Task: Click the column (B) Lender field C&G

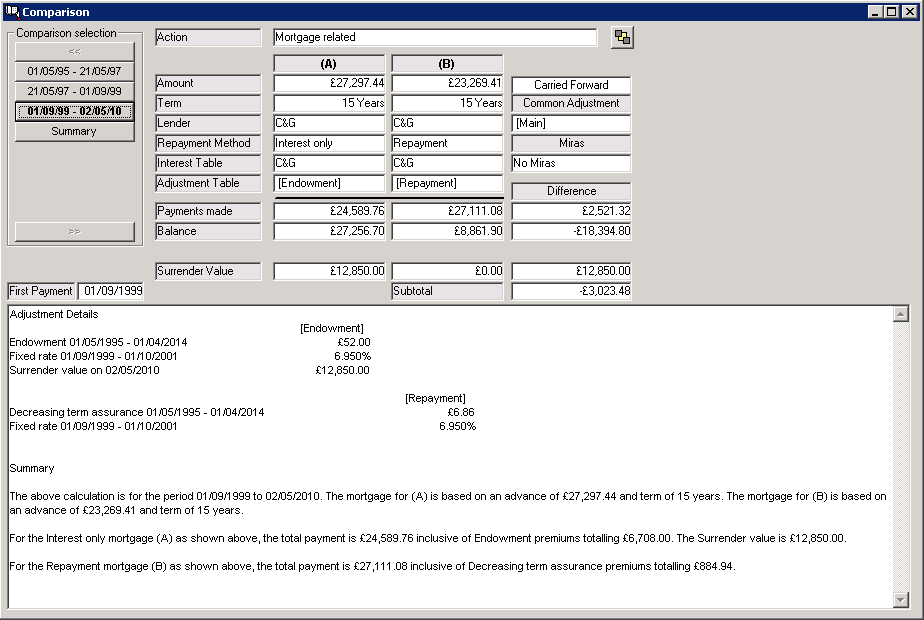Action: tap(447, 123)
